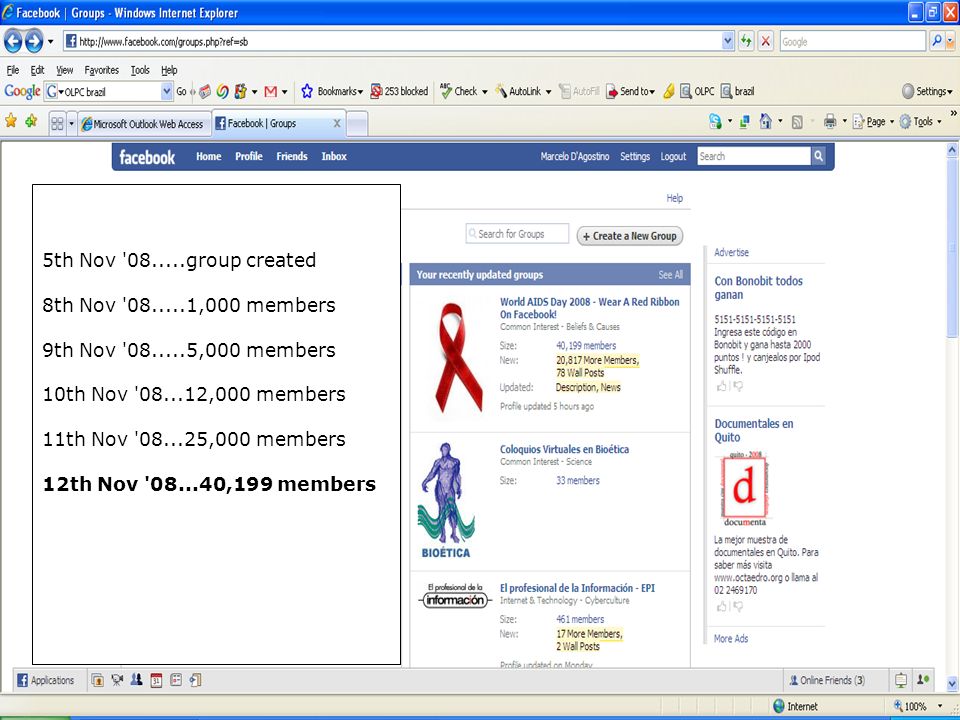Open a new blank tab
960x720 pixels.
click(357, 124)
